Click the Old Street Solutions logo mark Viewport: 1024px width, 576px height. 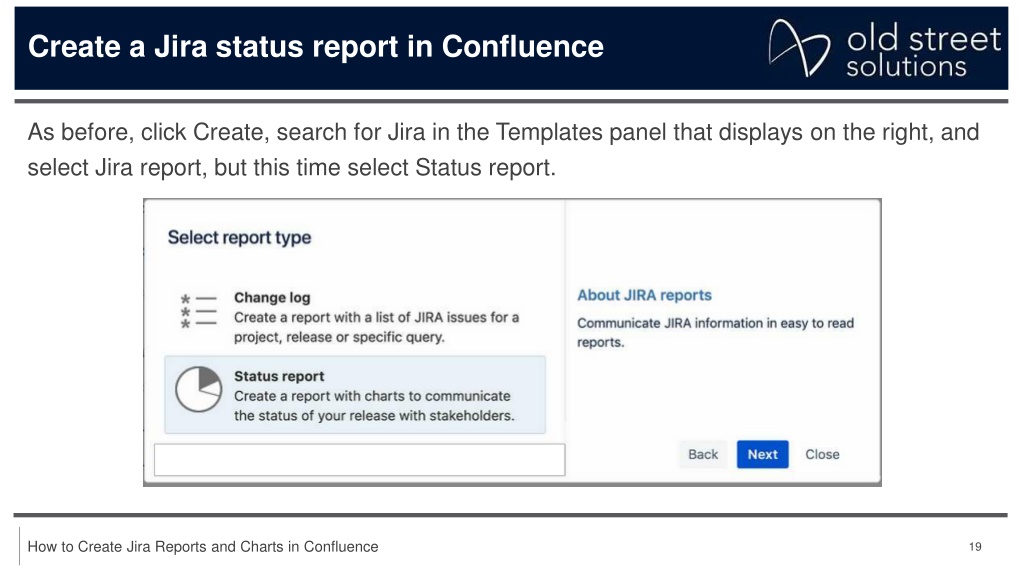(x=799, y=48)
